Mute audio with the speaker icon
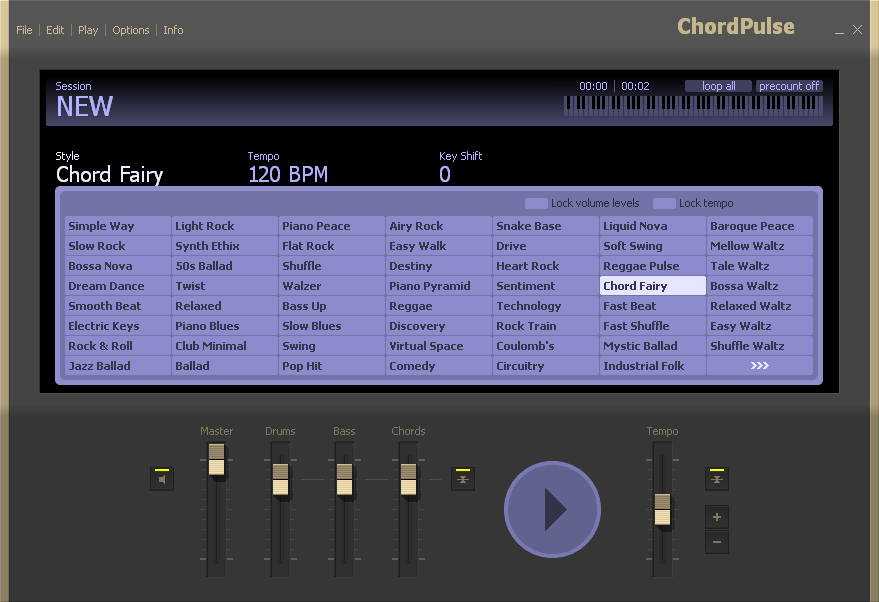 pos(162,479)
